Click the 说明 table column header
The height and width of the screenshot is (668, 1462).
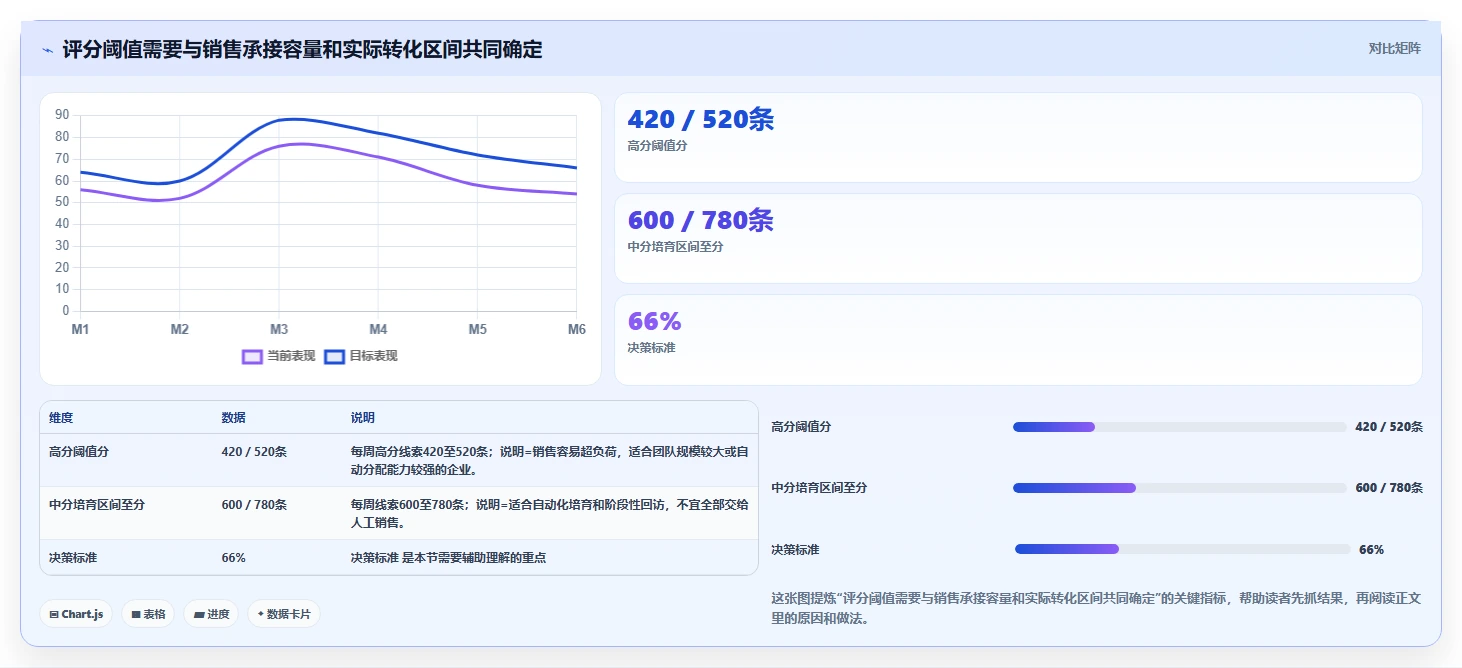[x=362, y=418]
